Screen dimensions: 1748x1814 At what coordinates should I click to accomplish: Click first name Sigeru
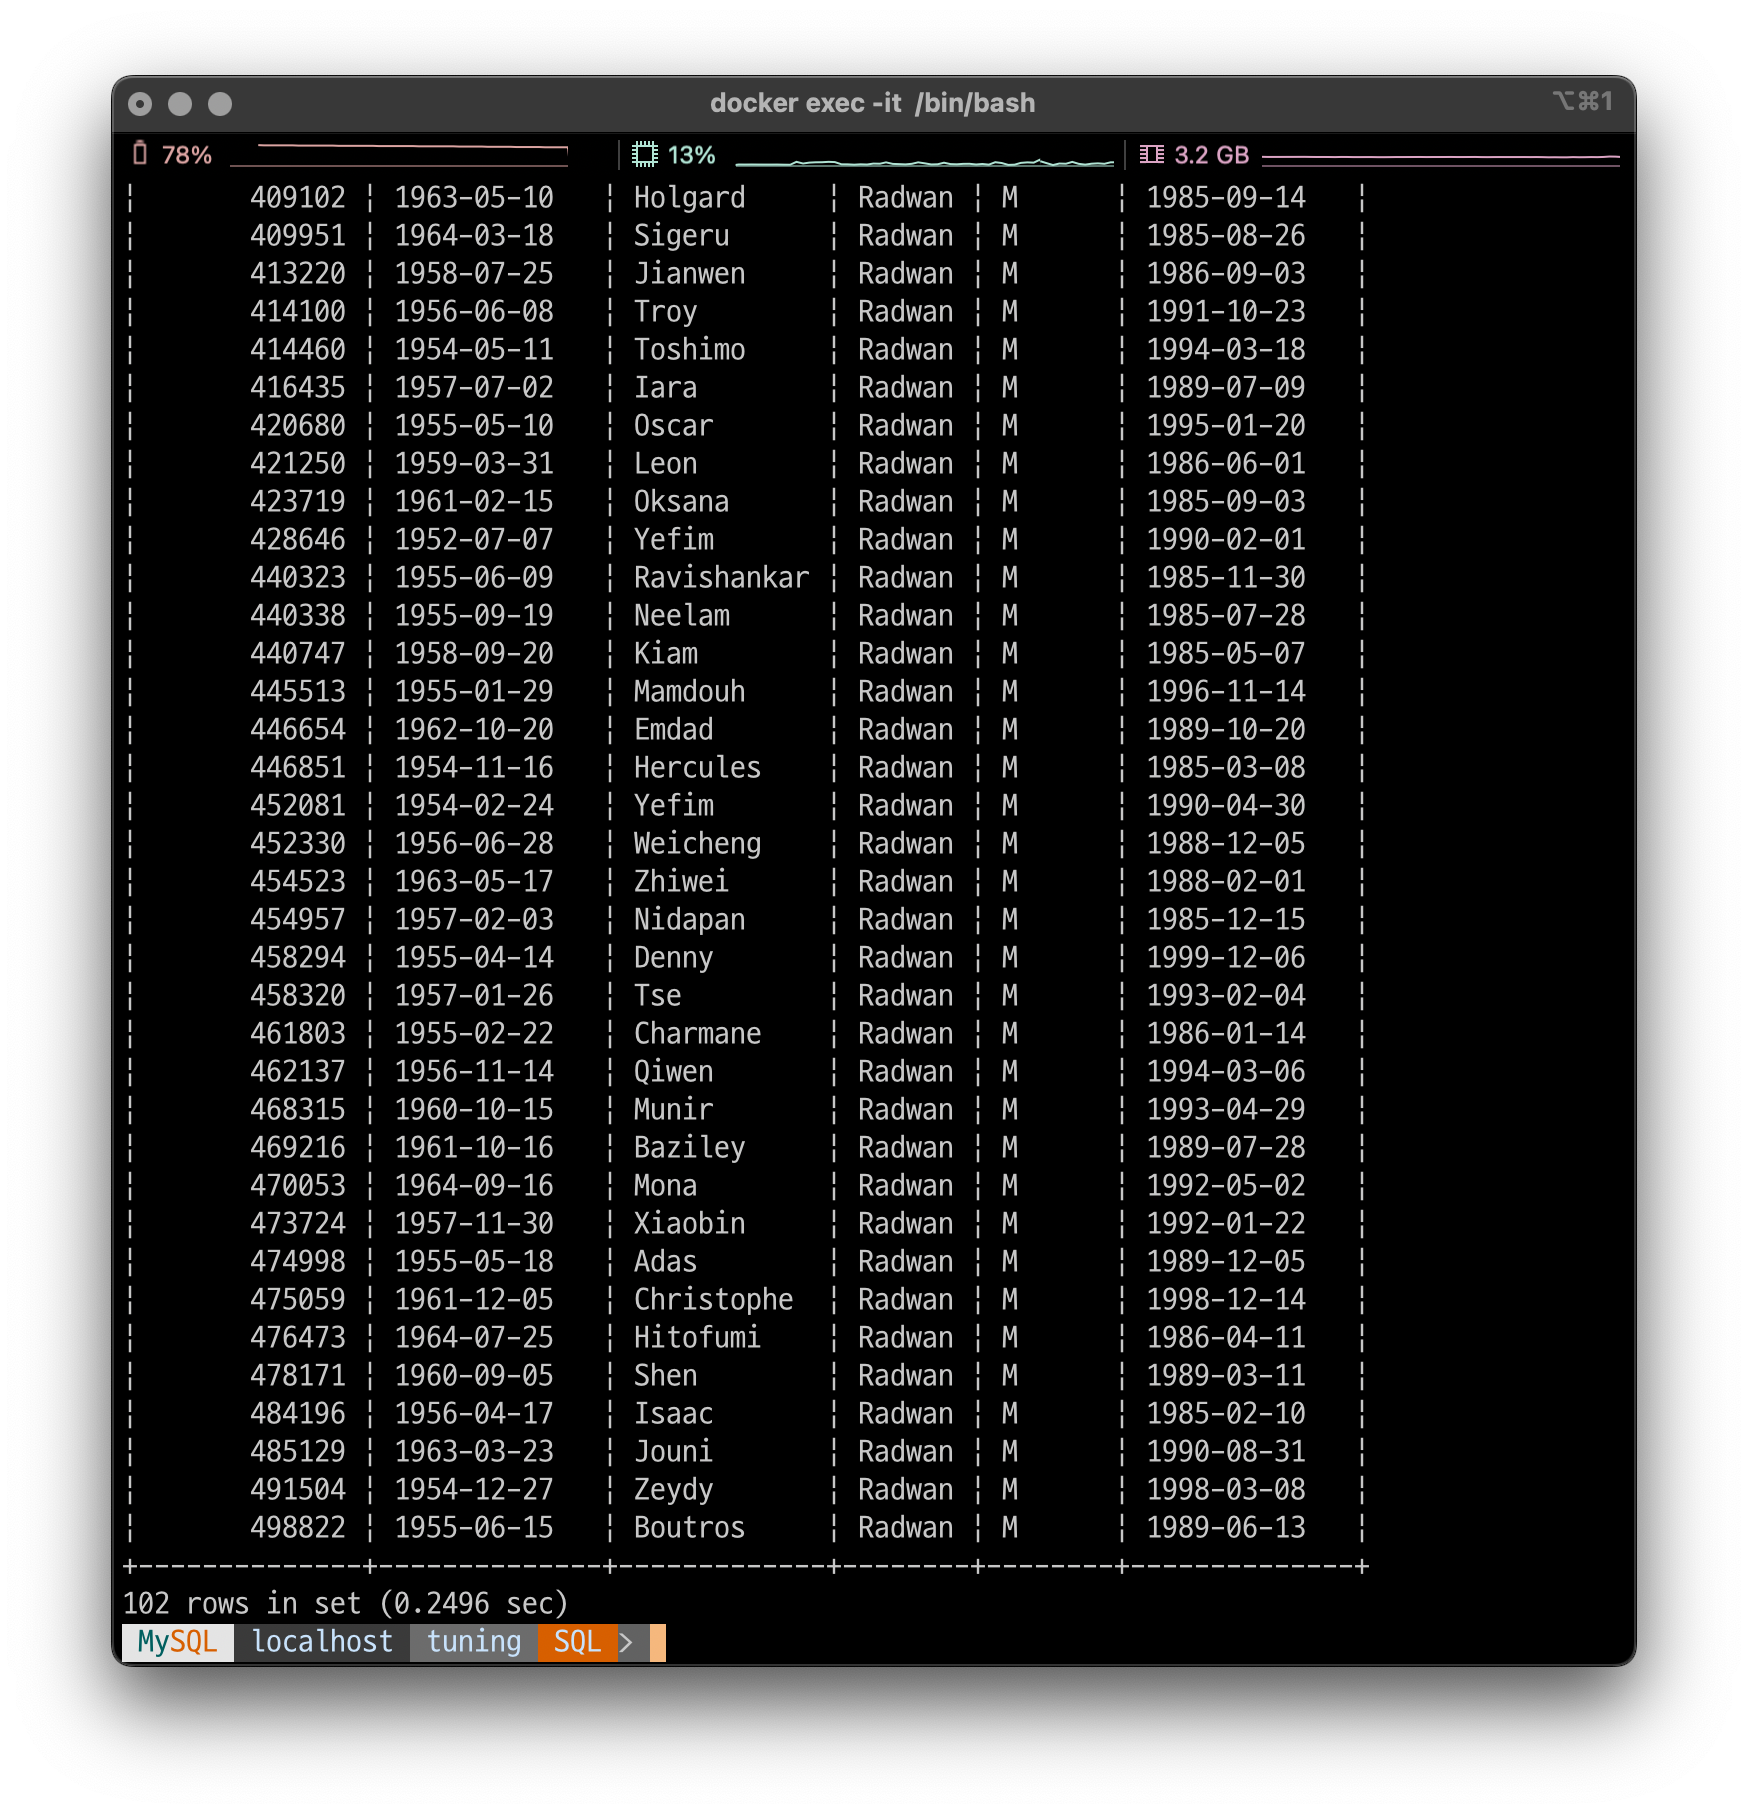[681, 236]
